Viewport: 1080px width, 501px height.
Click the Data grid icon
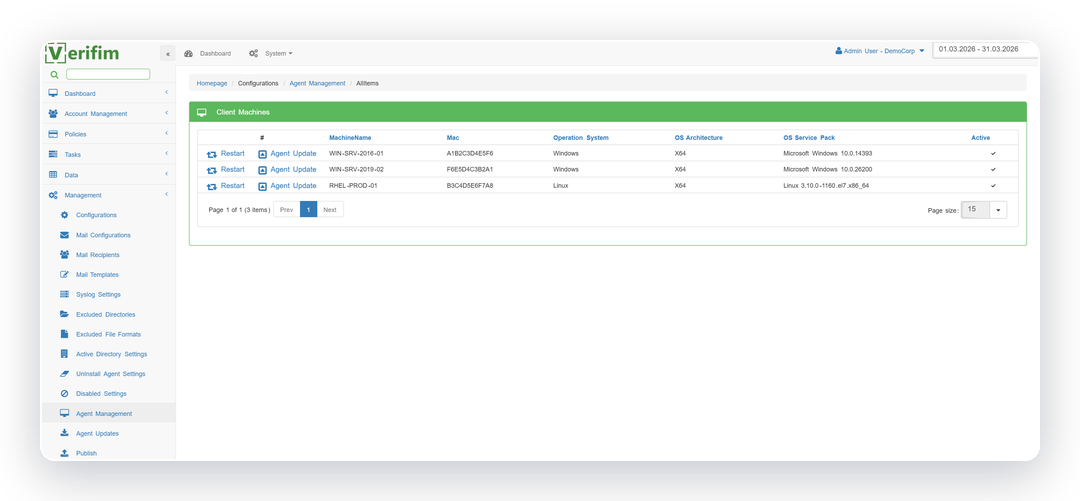53,174
